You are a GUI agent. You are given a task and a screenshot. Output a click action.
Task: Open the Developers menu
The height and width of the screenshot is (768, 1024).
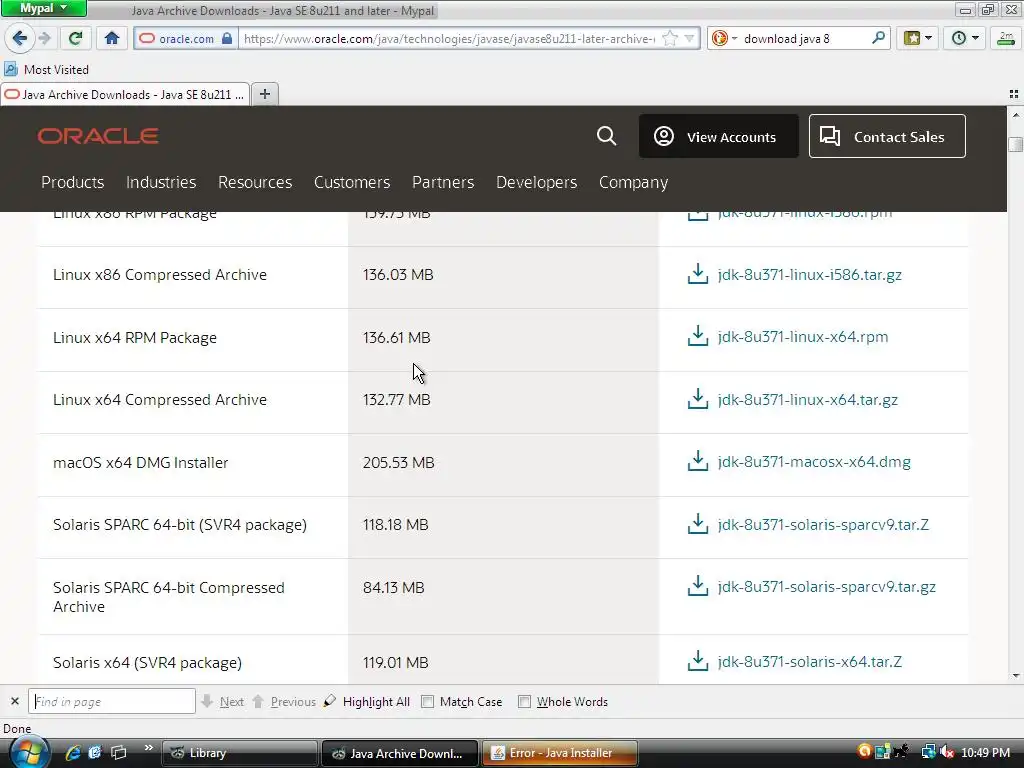click(x=536, y=182)
